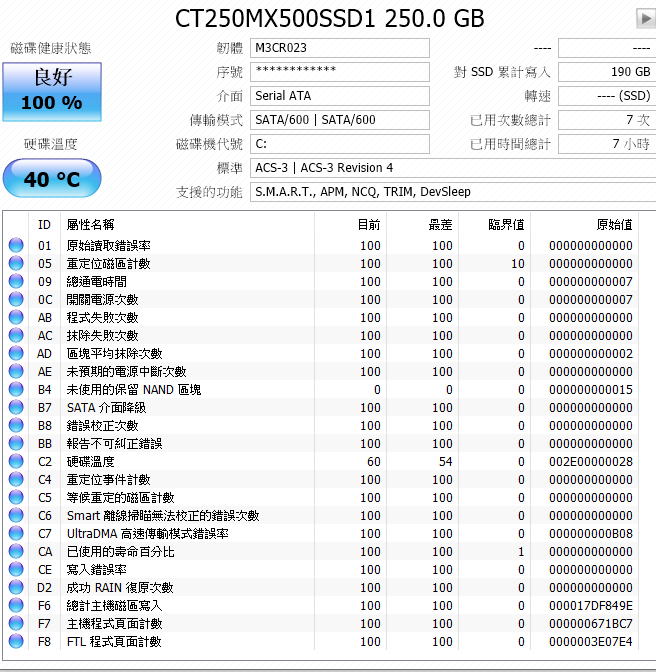Click the 原始值 column header

click(584, 225)
